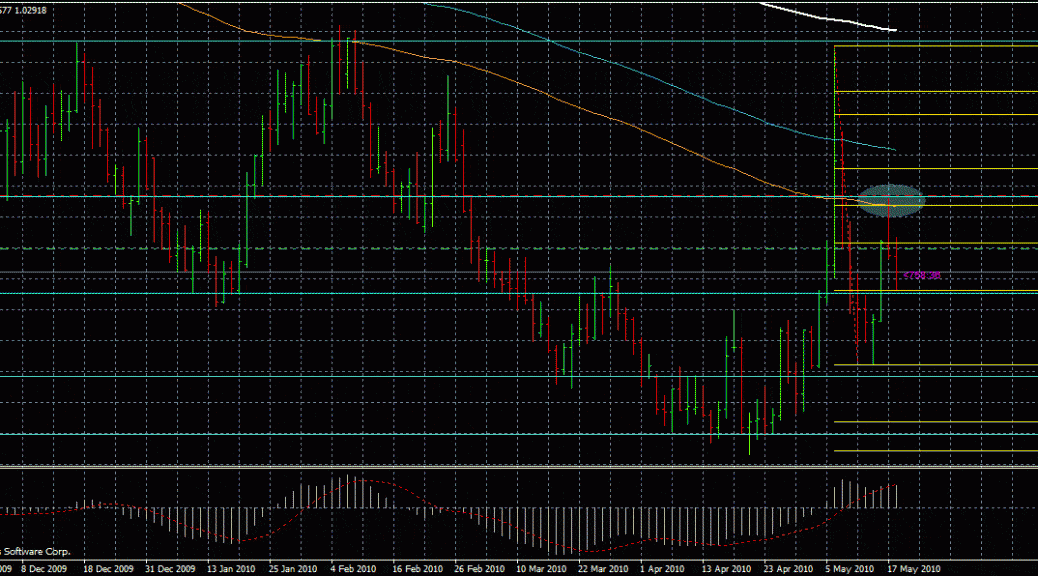This screenshot has height=576, width=1038.
Task: Click the 22 Mar 2010 date label
Action: click(x=602, y=569)
